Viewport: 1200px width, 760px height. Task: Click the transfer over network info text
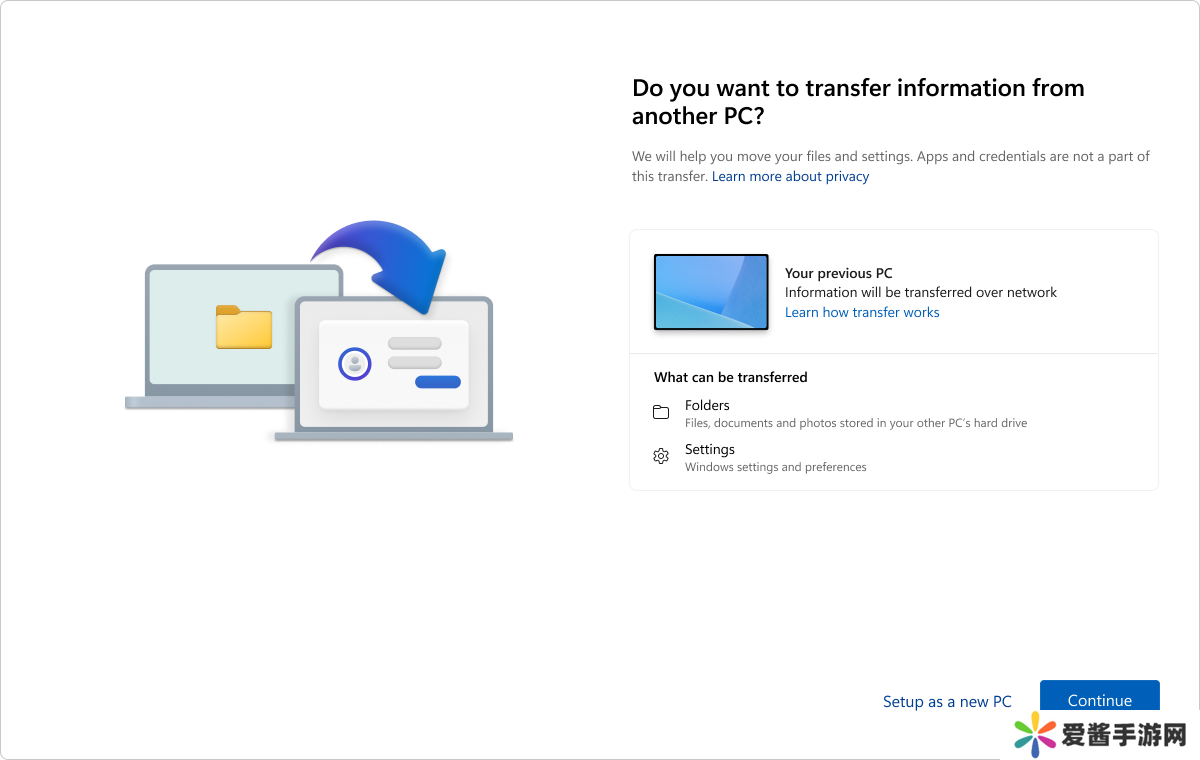(920, 293)
